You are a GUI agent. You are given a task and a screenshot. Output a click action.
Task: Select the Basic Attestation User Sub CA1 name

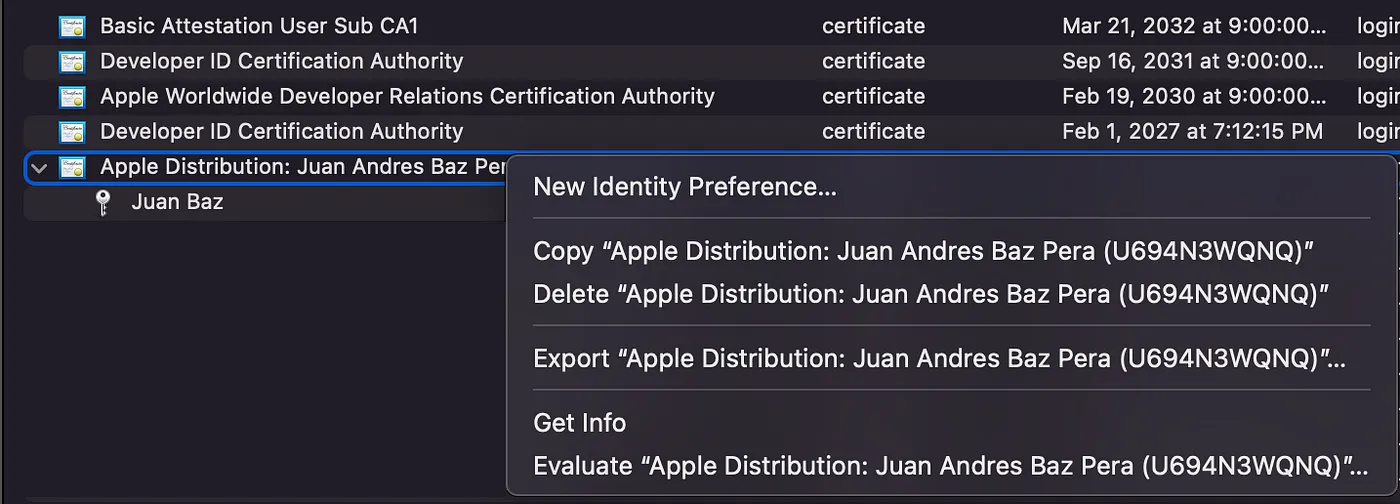click(x=259, y=26)
